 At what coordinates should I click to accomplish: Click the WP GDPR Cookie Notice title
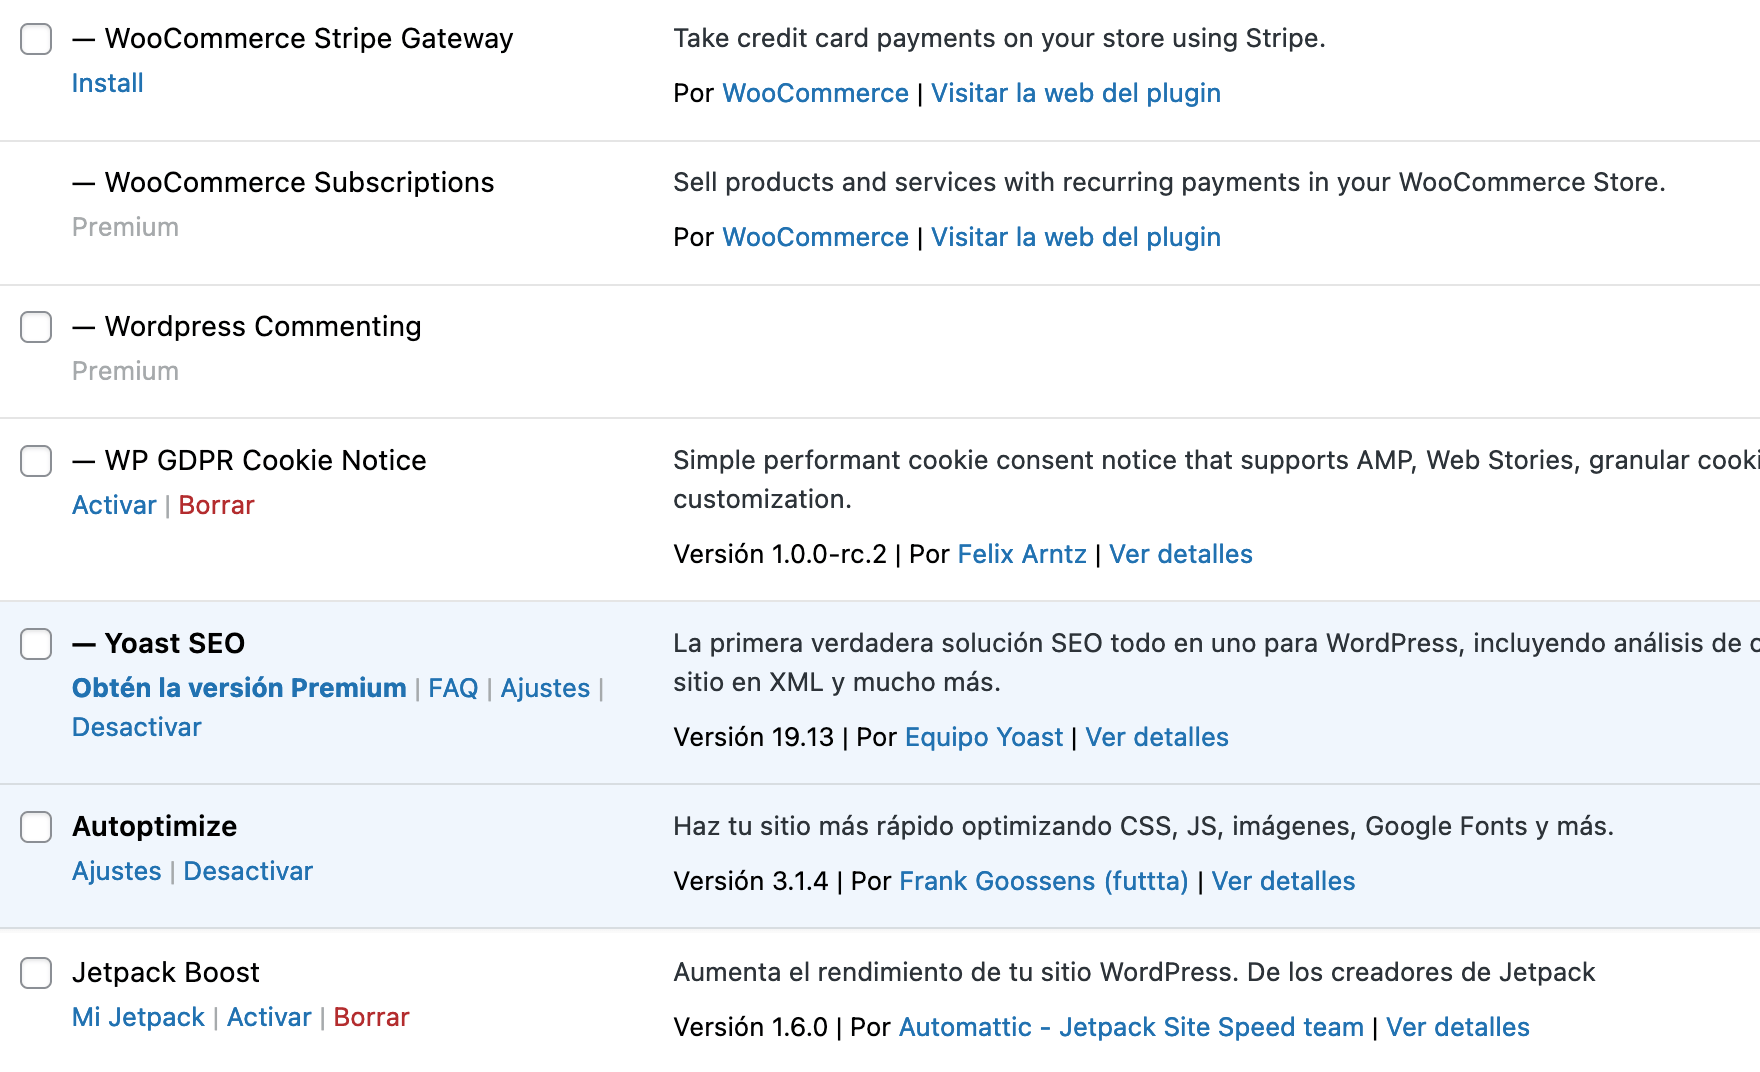pos(265,460)
